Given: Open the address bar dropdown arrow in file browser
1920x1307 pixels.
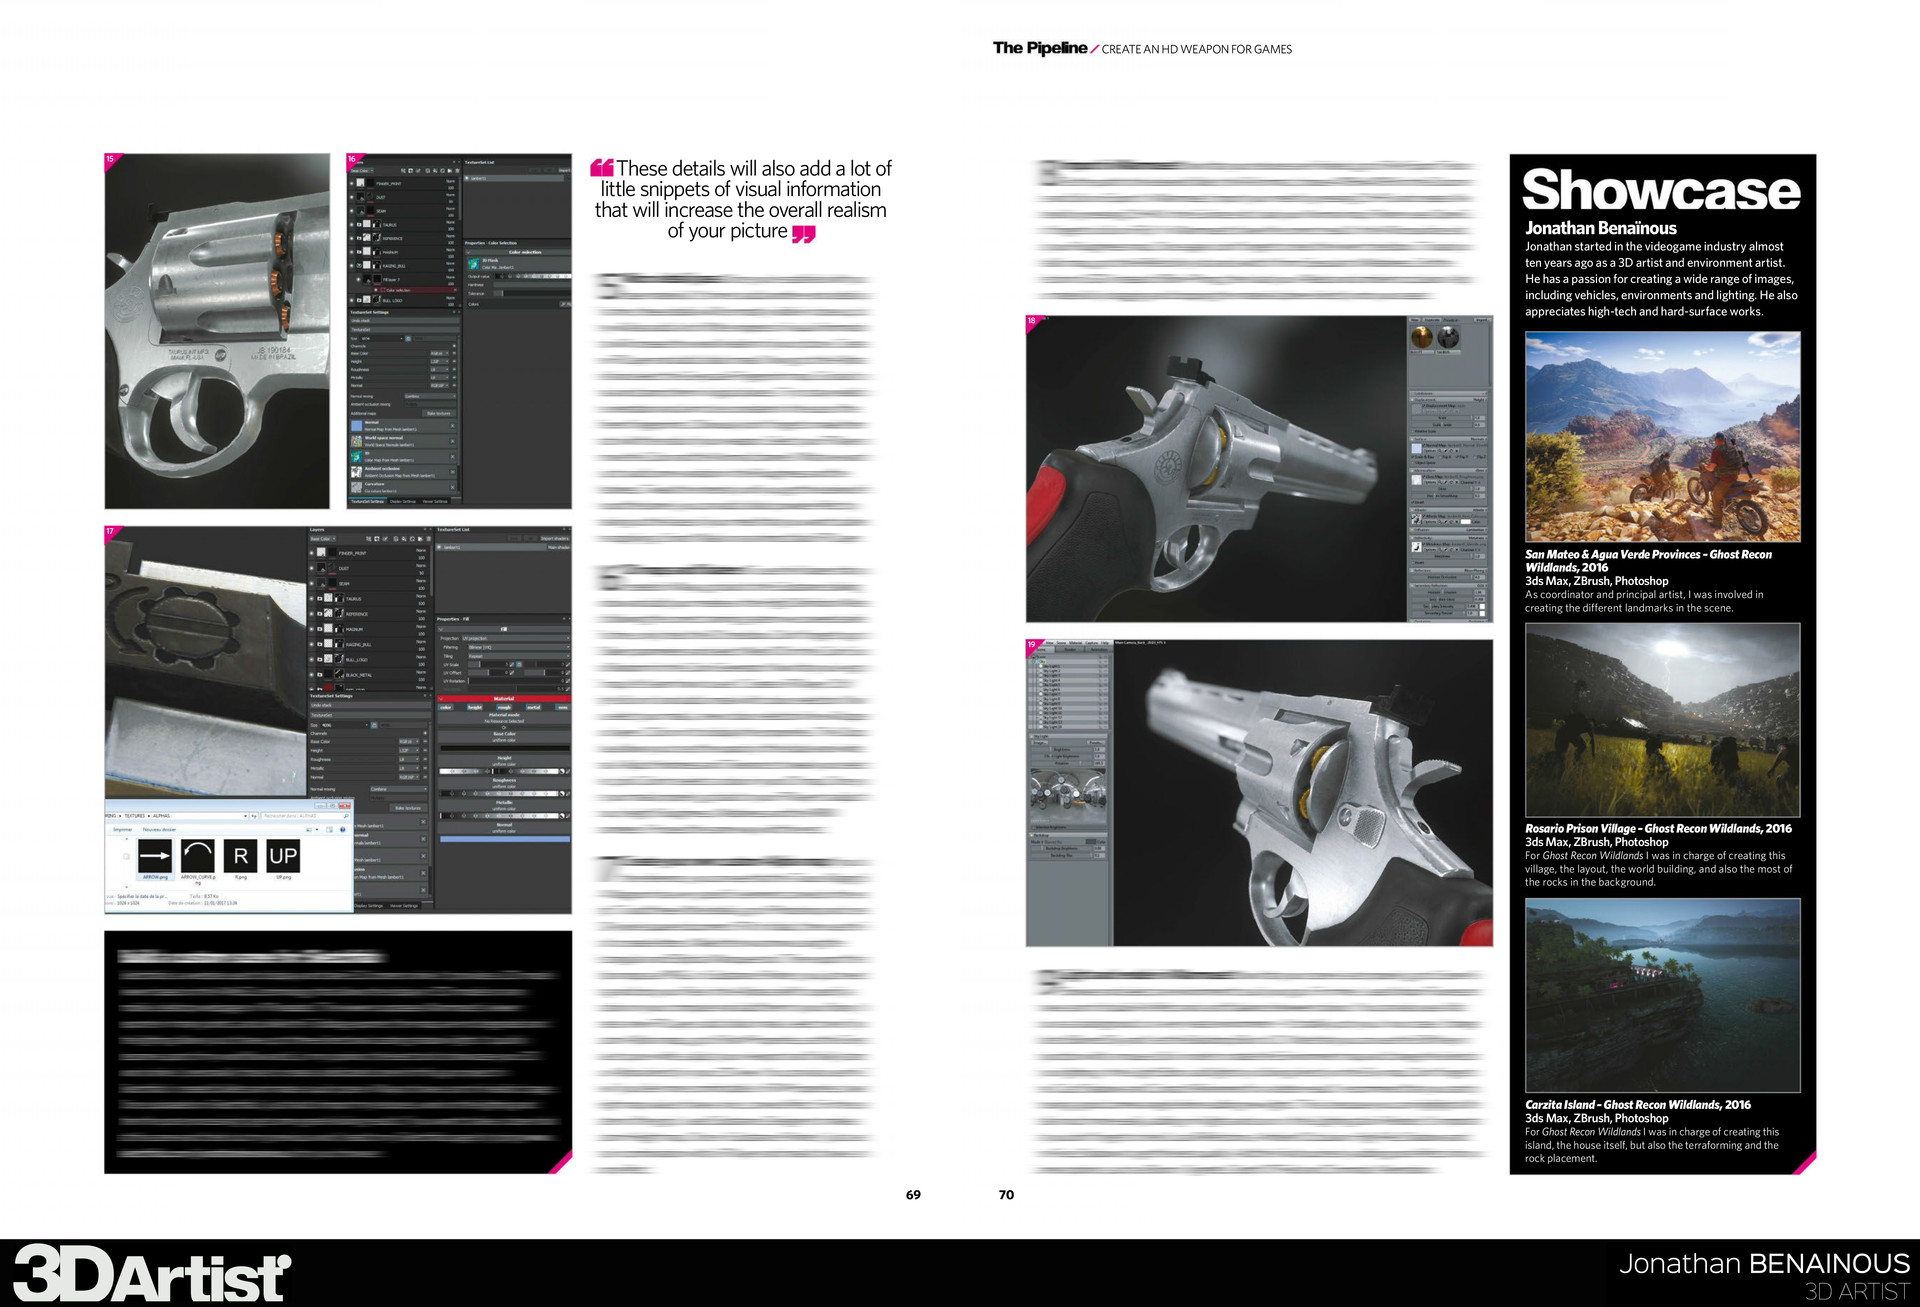Looking at the screenshot, I should click(x=245, y=816).
